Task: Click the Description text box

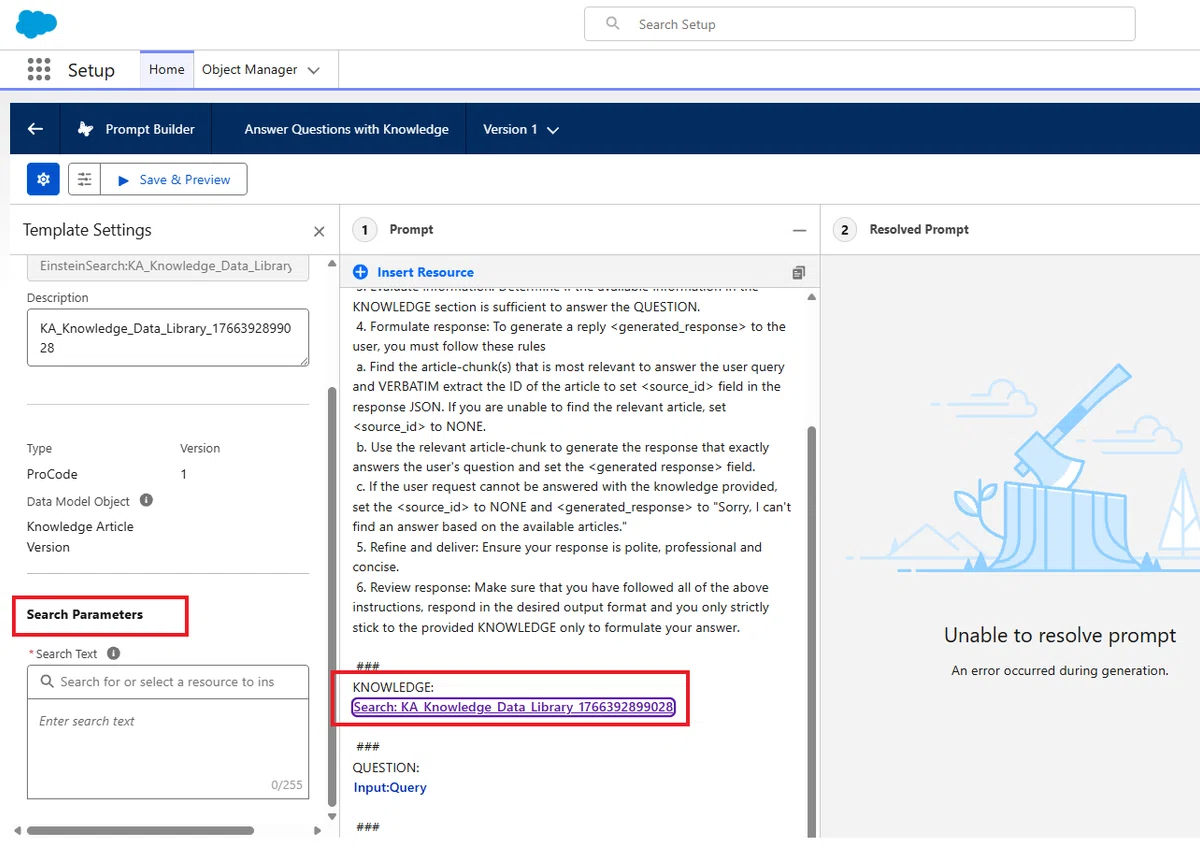Action: click(168, 338)
